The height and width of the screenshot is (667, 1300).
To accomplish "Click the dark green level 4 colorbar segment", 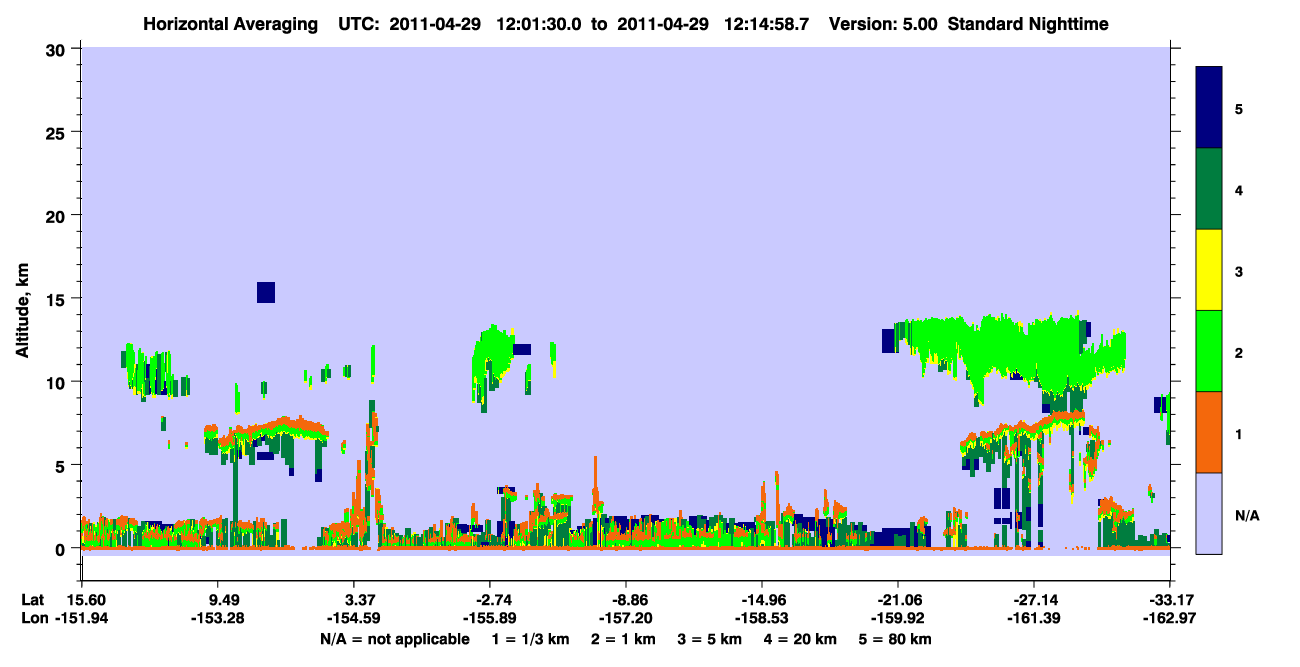I will (1209, 189).
